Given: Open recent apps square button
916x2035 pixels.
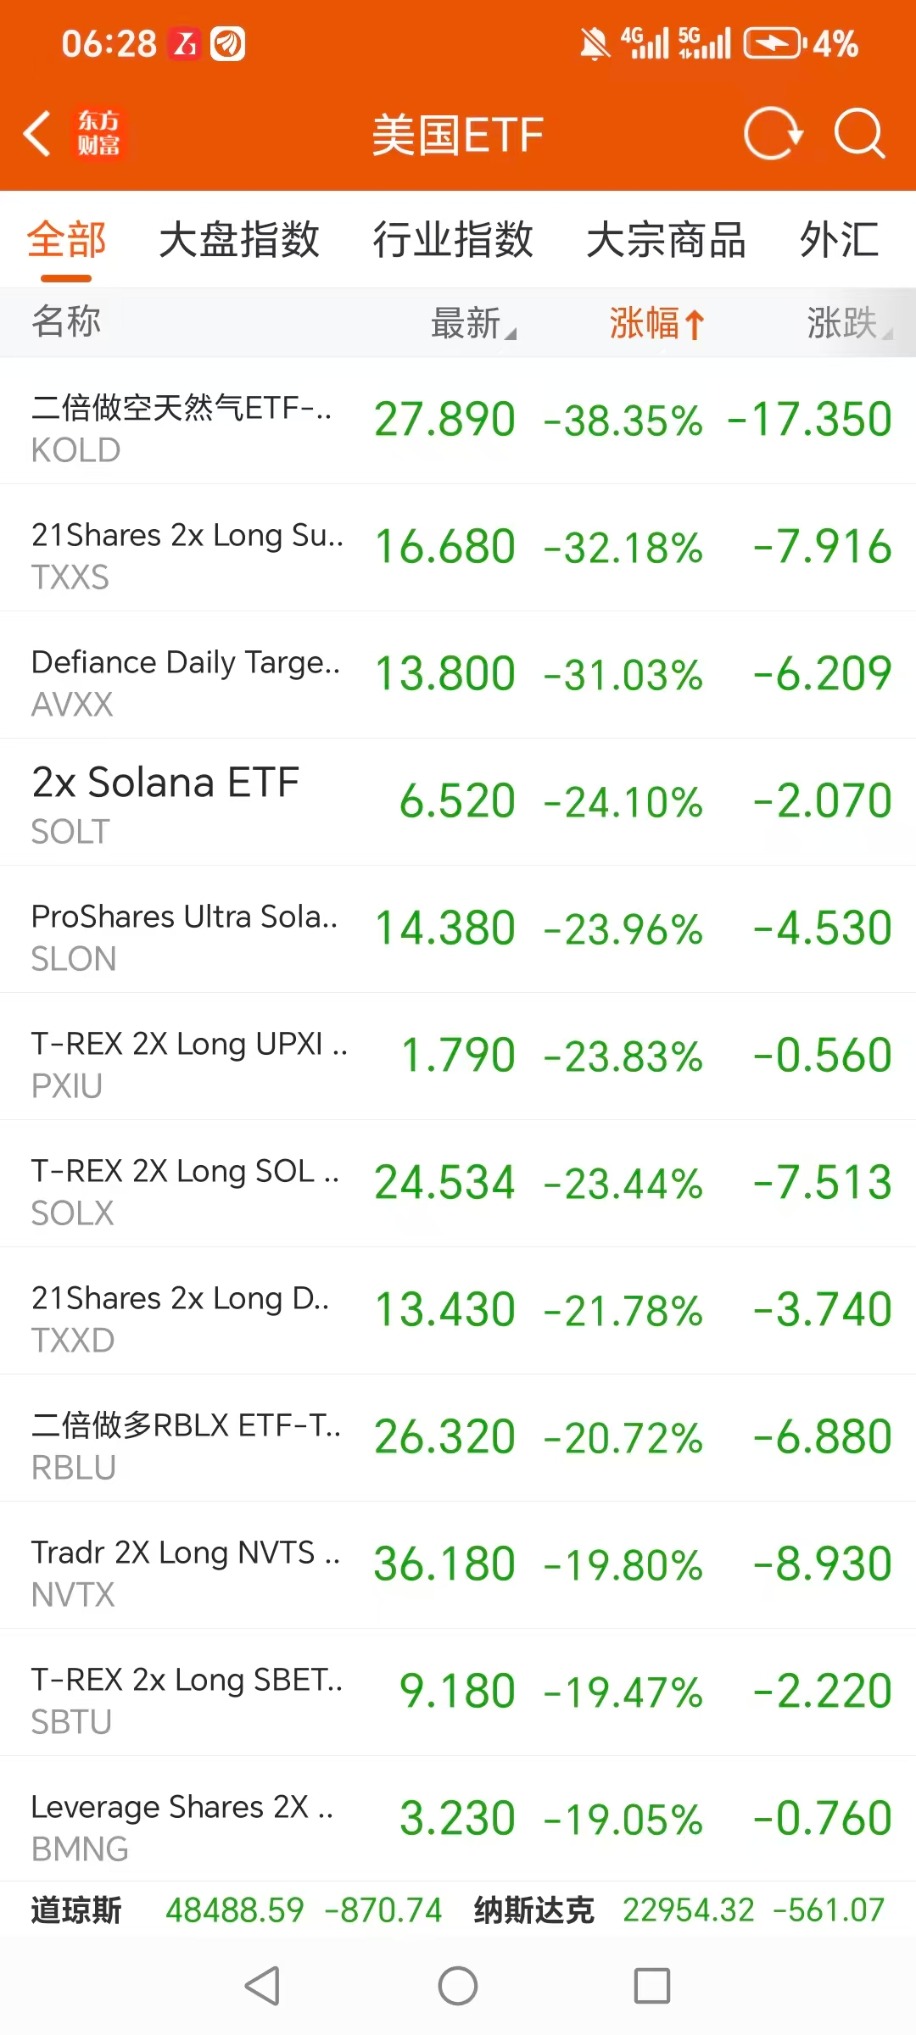Looking at the screenshot, I should coord(652,1985).
